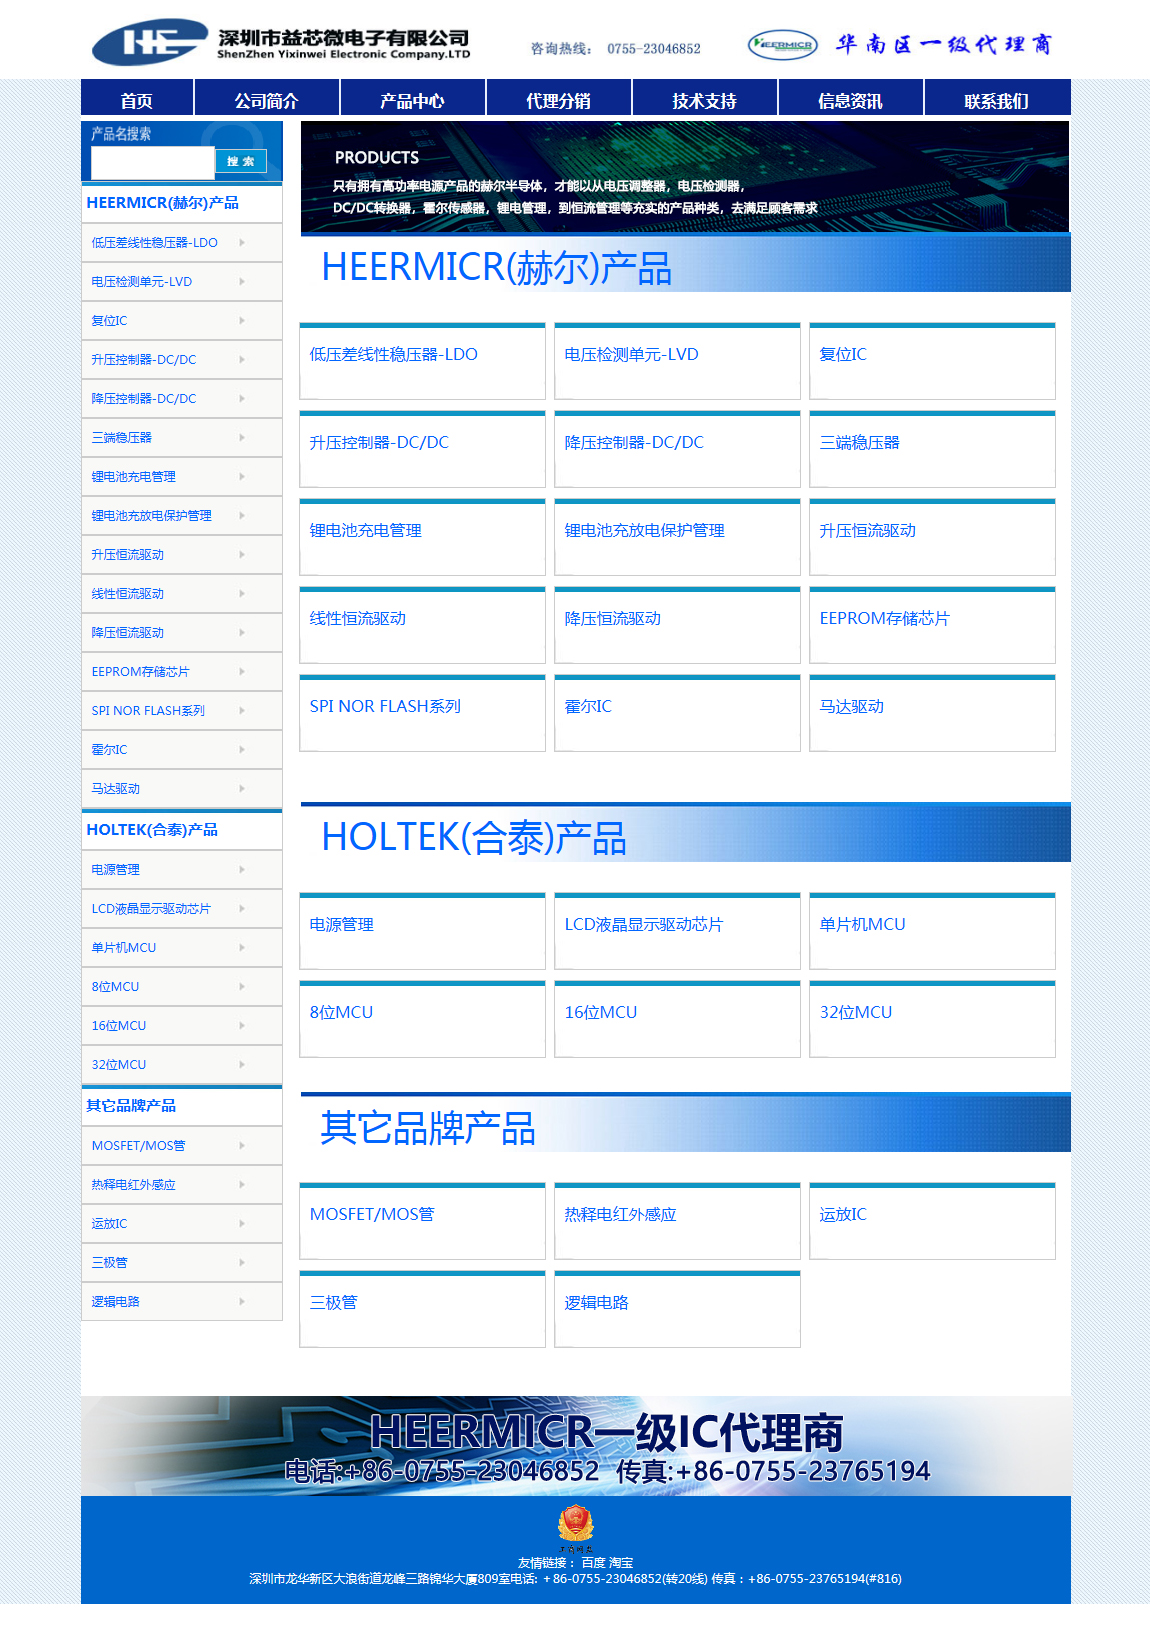Open the 三端稳压器 product card
The height and width of the screenshot is (1625, 1150).
click(x=932, y=449)
